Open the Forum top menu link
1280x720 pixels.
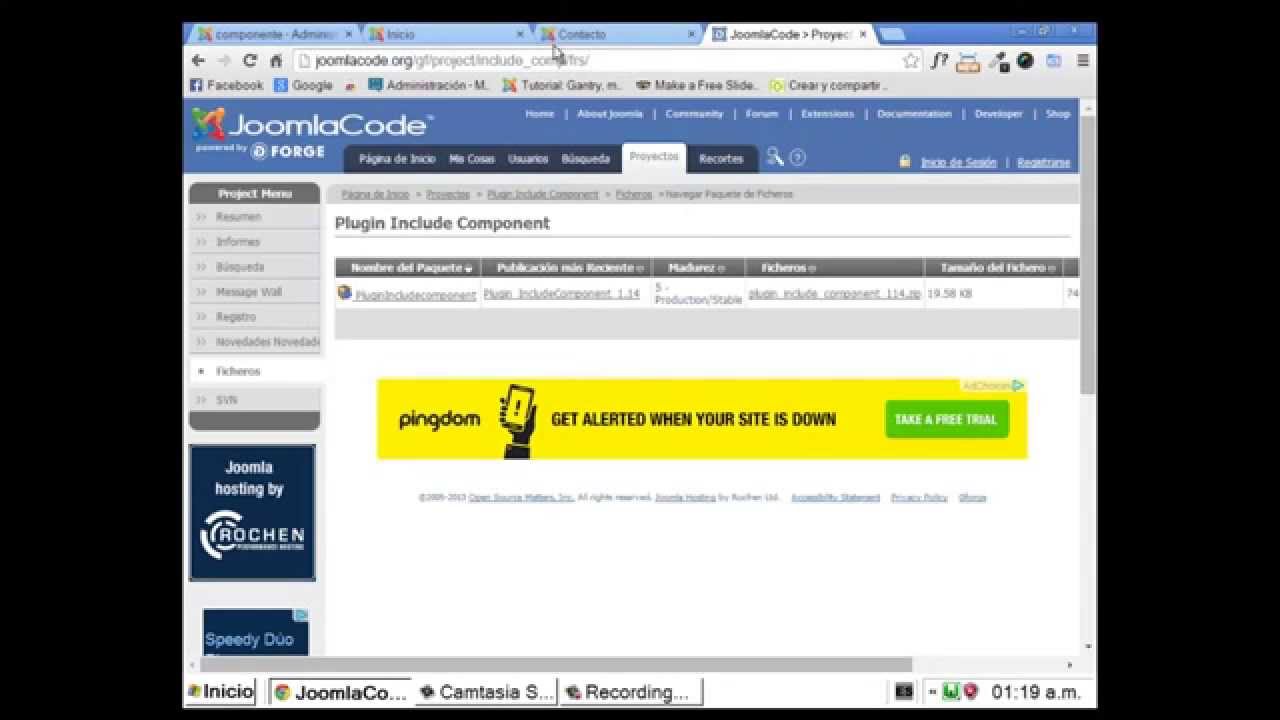coord(761,114)
